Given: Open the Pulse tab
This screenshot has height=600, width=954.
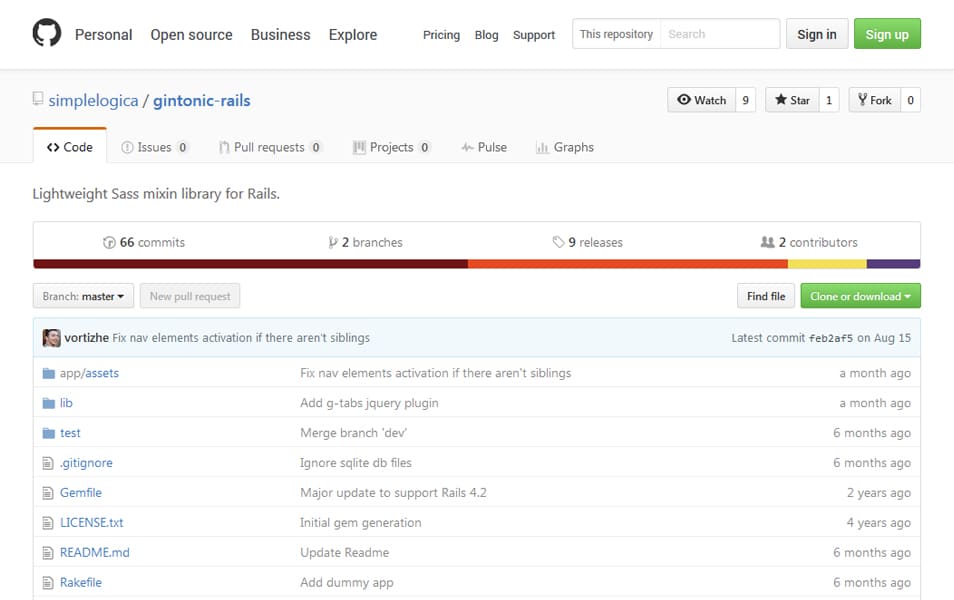Looking at the screenshot, I should tap(484, 147).
